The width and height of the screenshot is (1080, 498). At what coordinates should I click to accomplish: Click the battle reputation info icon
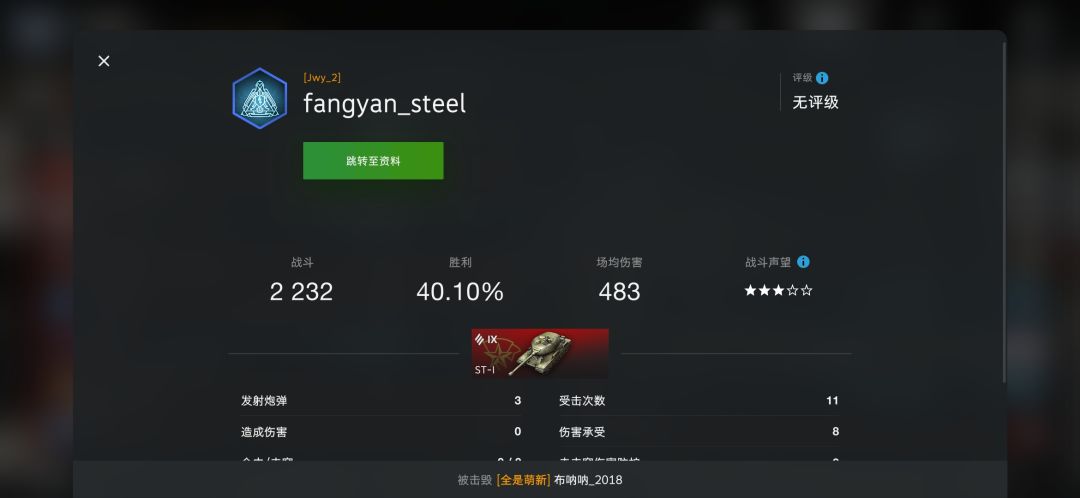pos(803,262)
